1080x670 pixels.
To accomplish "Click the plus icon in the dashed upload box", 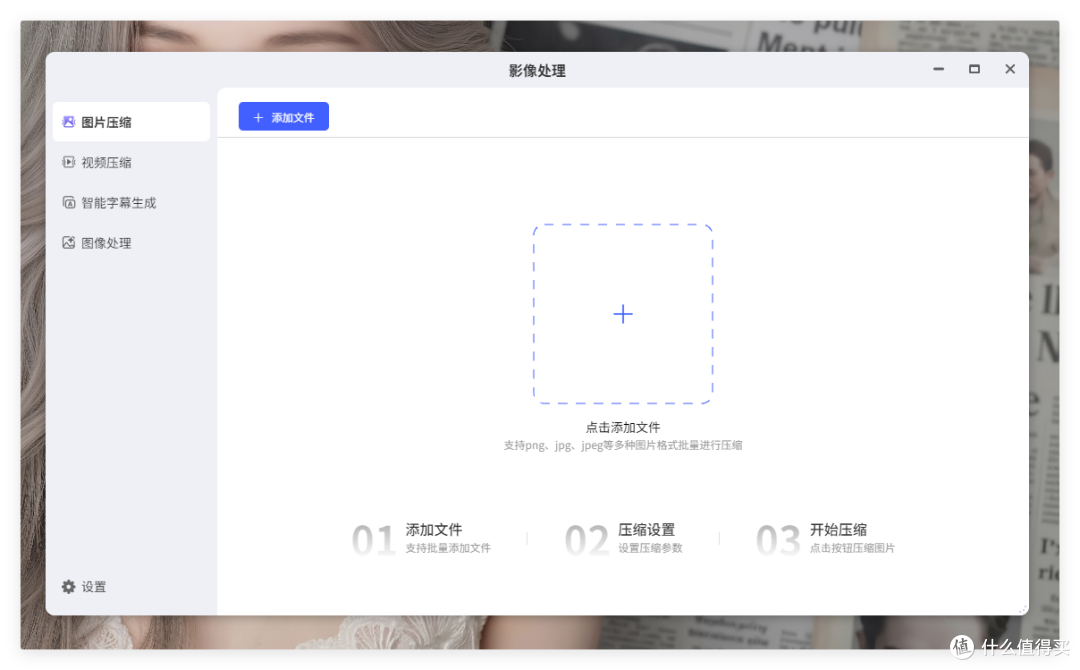I will pyautogui.click(x=623, y=314).
